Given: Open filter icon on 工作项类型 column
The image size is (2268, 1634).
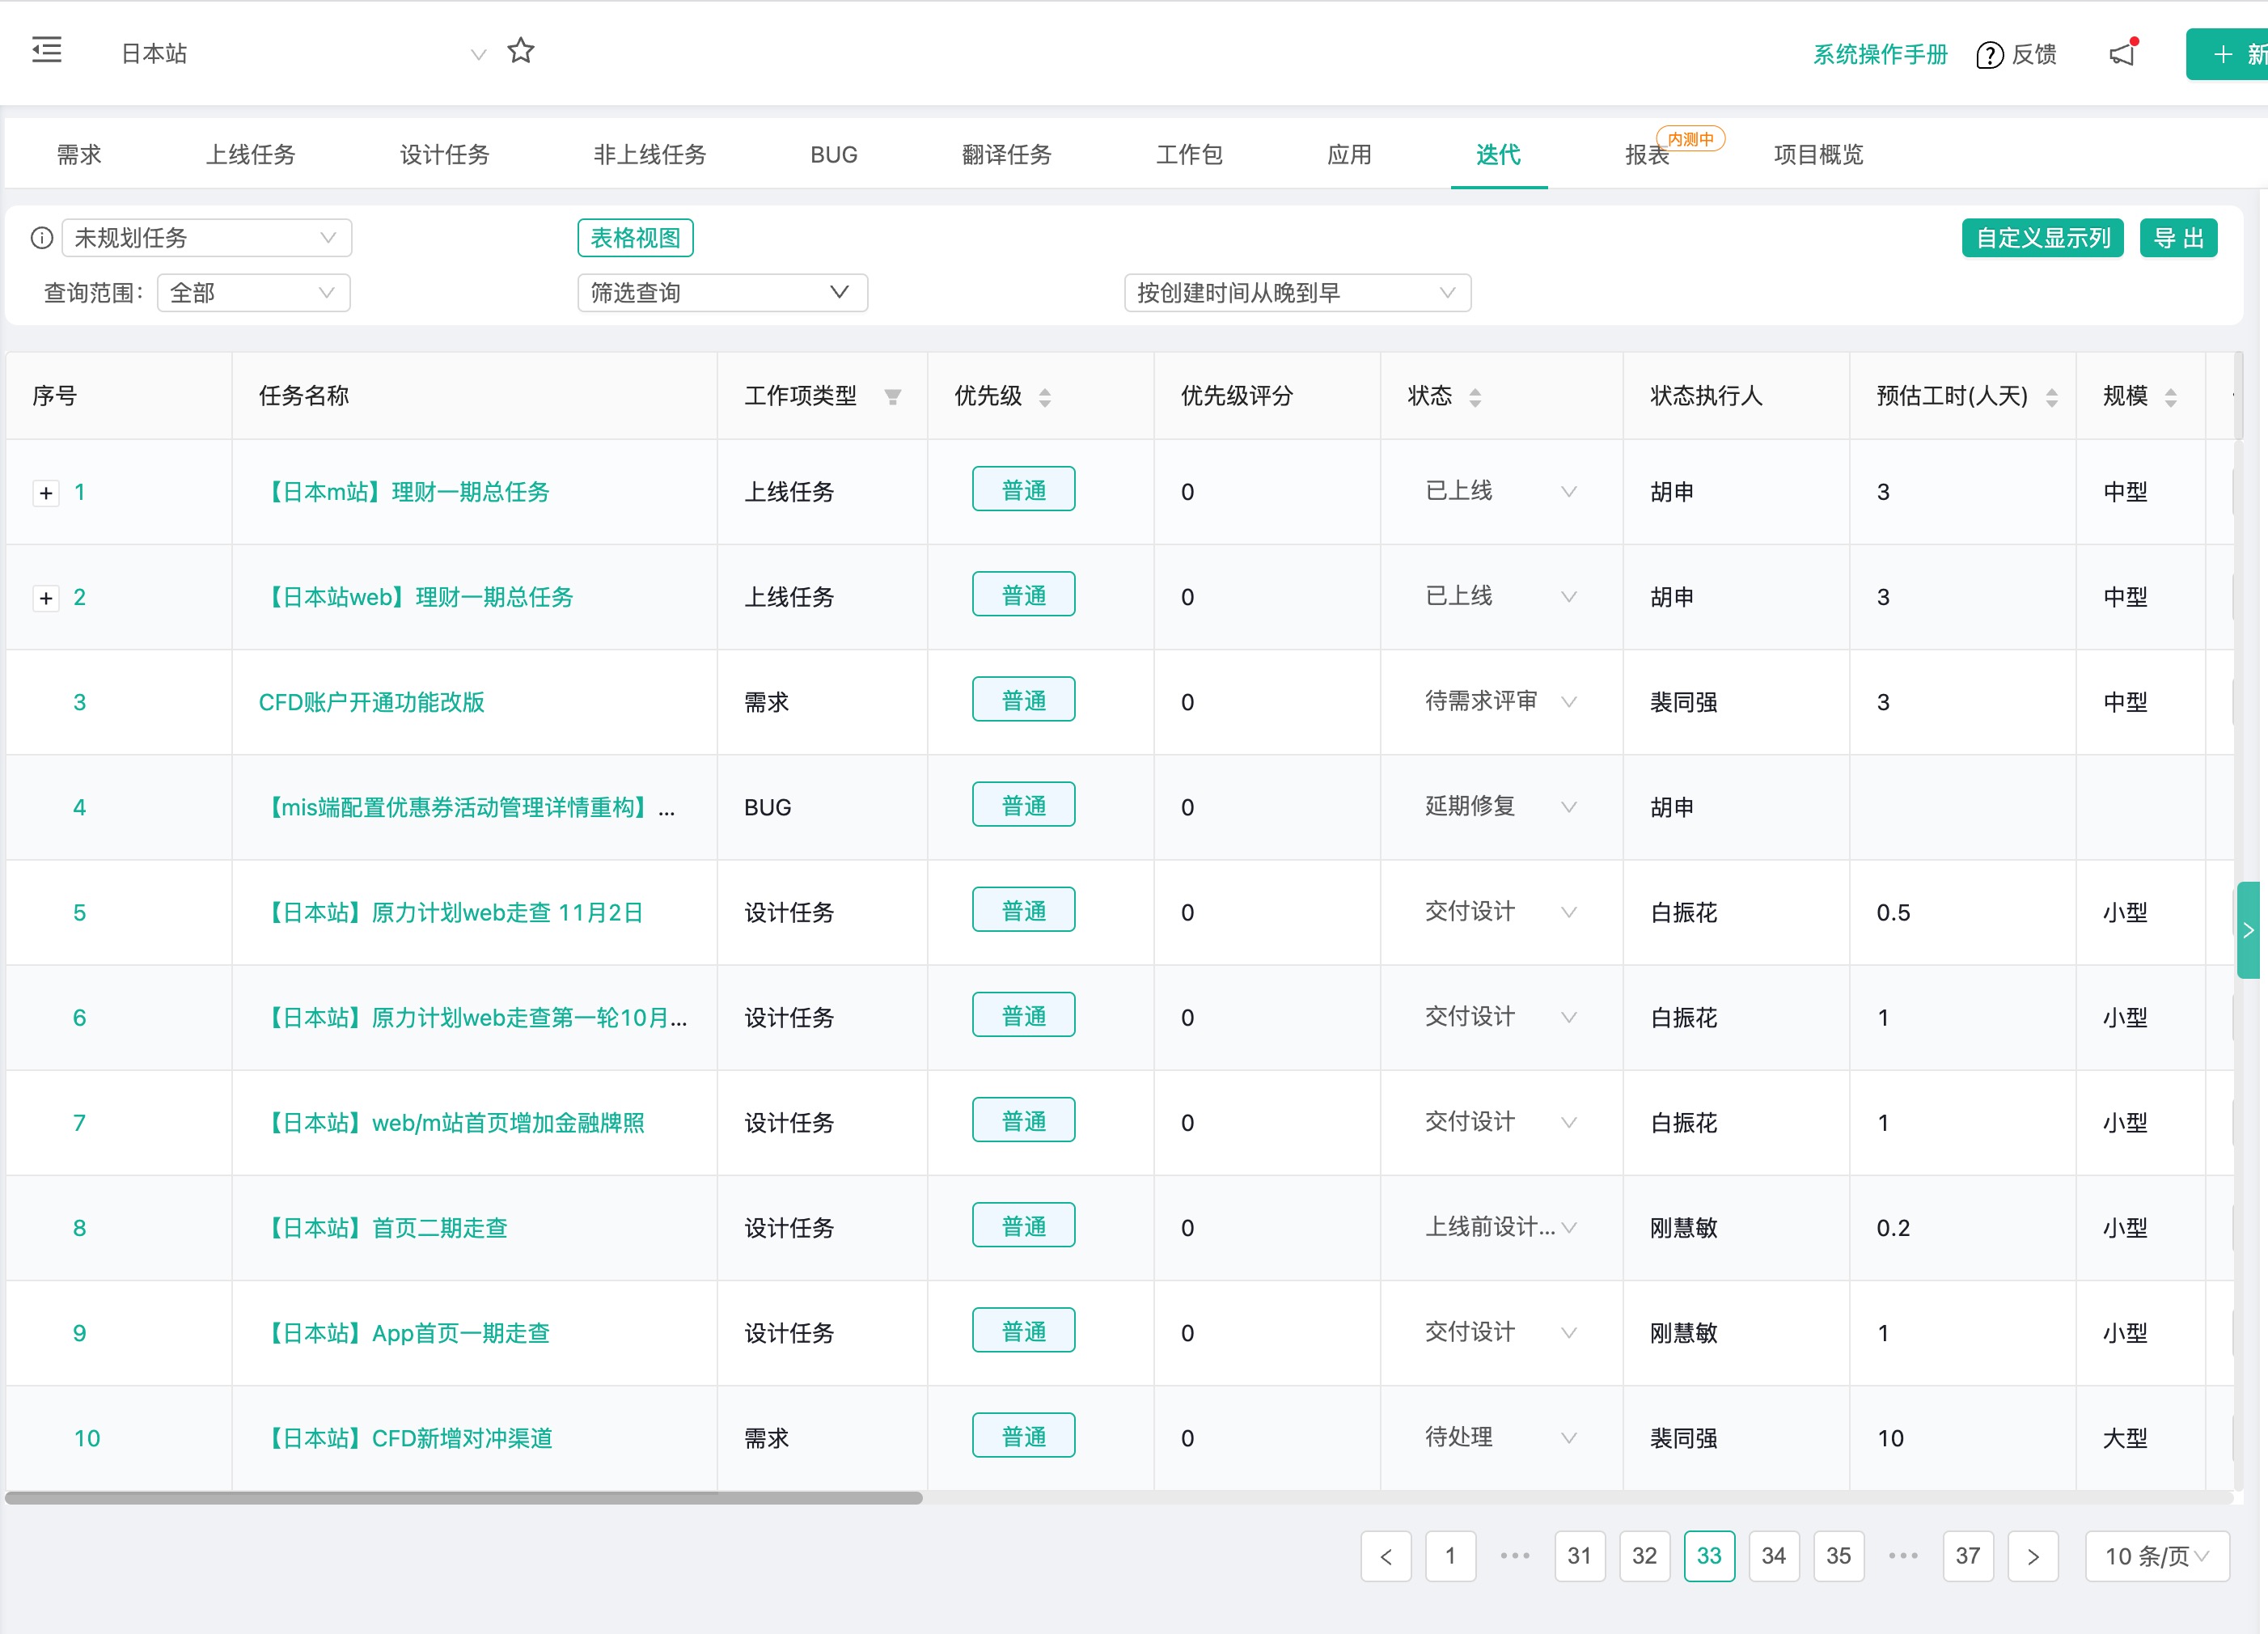Looking at the screenshot, I should pos(893,397).
